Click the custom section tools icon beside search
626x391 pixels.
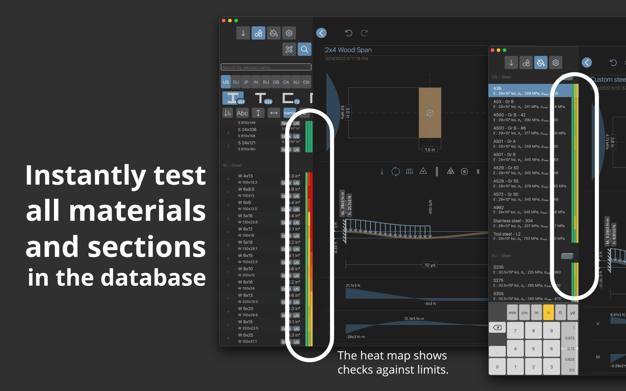(x=289, y=50)
